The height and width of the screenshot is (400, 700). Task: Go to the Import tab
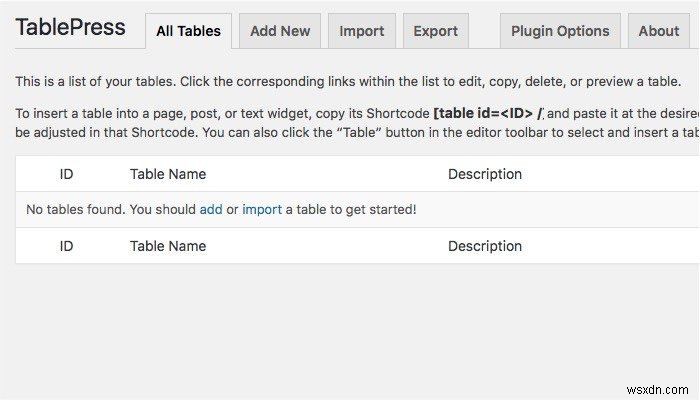coord(361,31)
